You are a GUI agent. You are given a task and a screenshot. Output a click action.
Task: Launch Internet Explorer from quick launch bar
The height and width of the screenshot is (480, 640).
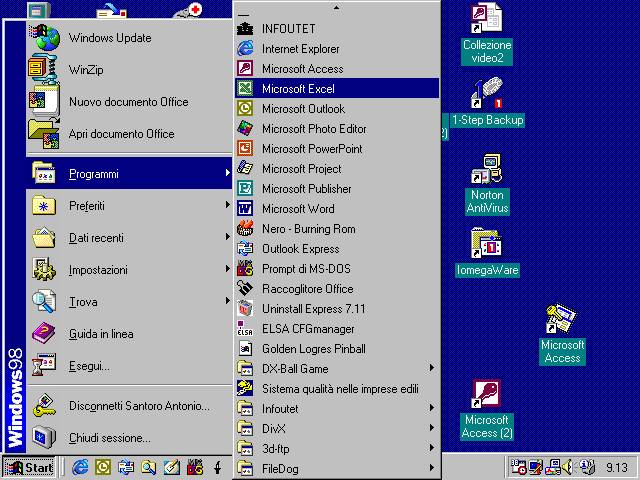(80, 467)
